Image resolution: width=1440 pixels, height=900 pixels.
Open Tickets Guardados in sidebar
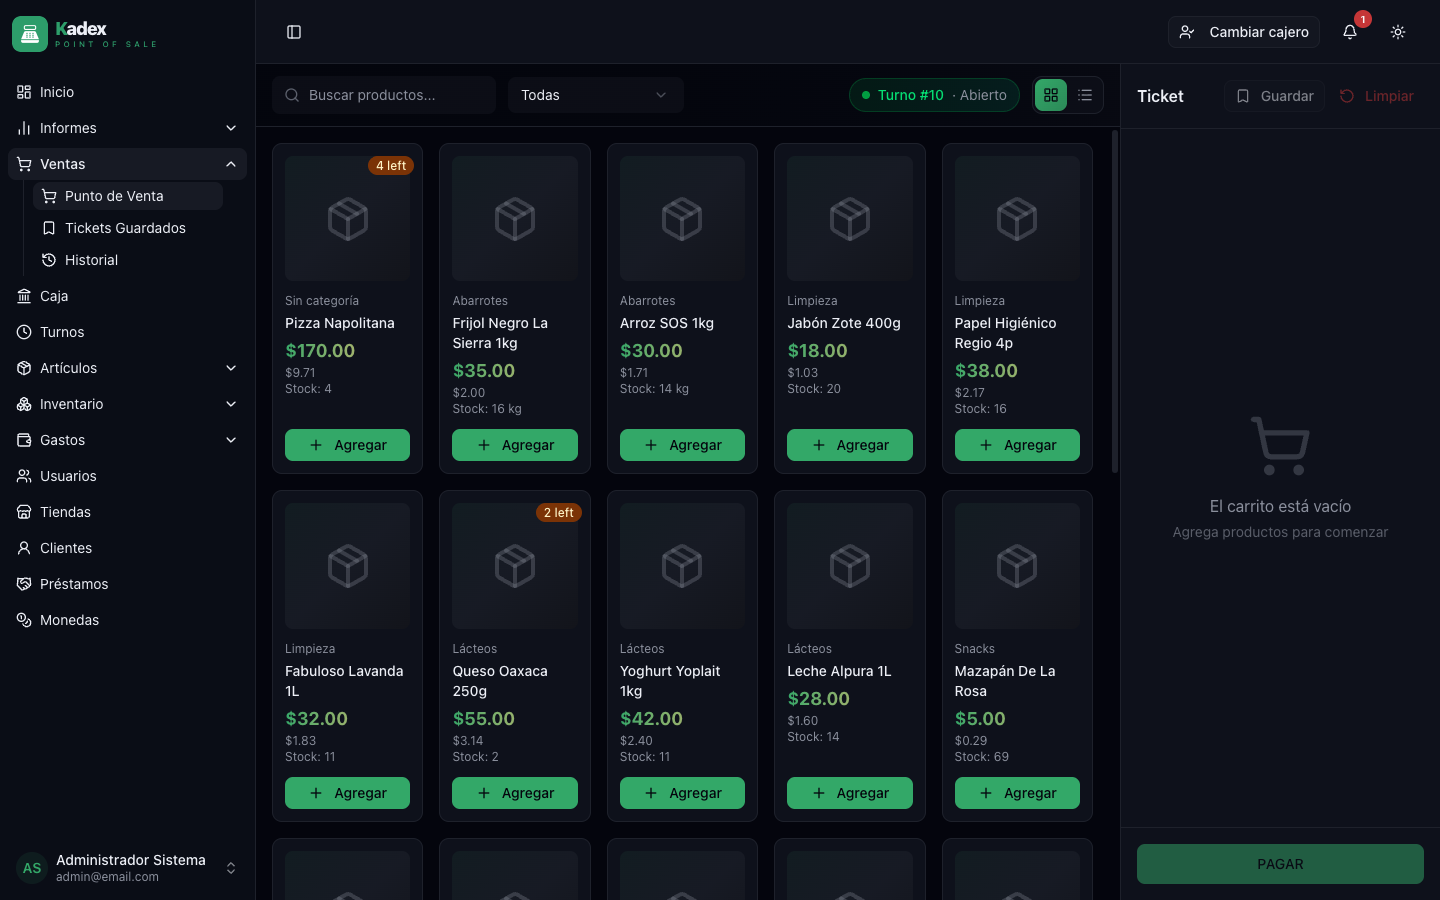(125, 228)
